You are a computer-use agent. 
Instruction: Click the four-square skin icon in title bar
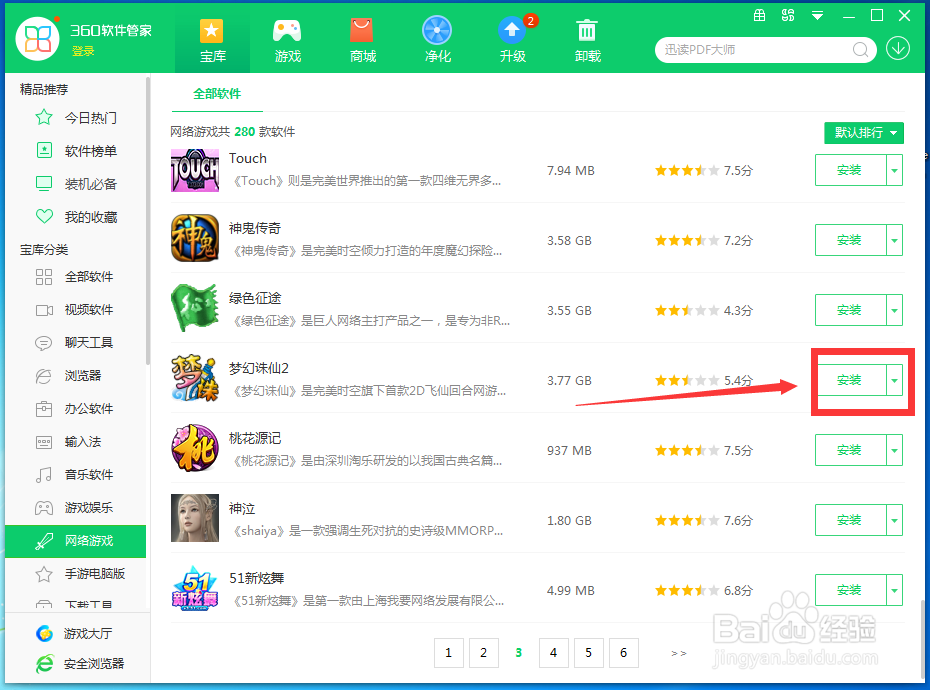click(788, 15)
